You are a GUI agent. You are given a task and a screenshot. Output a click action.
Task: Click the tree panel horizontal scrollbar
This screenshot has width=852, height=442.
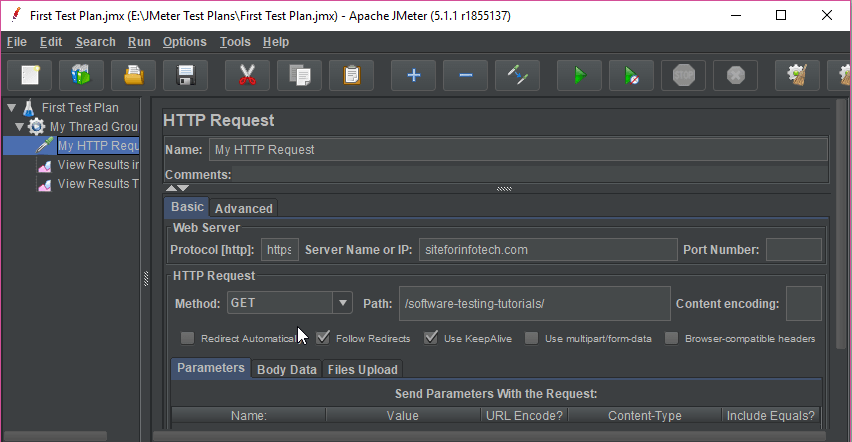pos(55,436)
